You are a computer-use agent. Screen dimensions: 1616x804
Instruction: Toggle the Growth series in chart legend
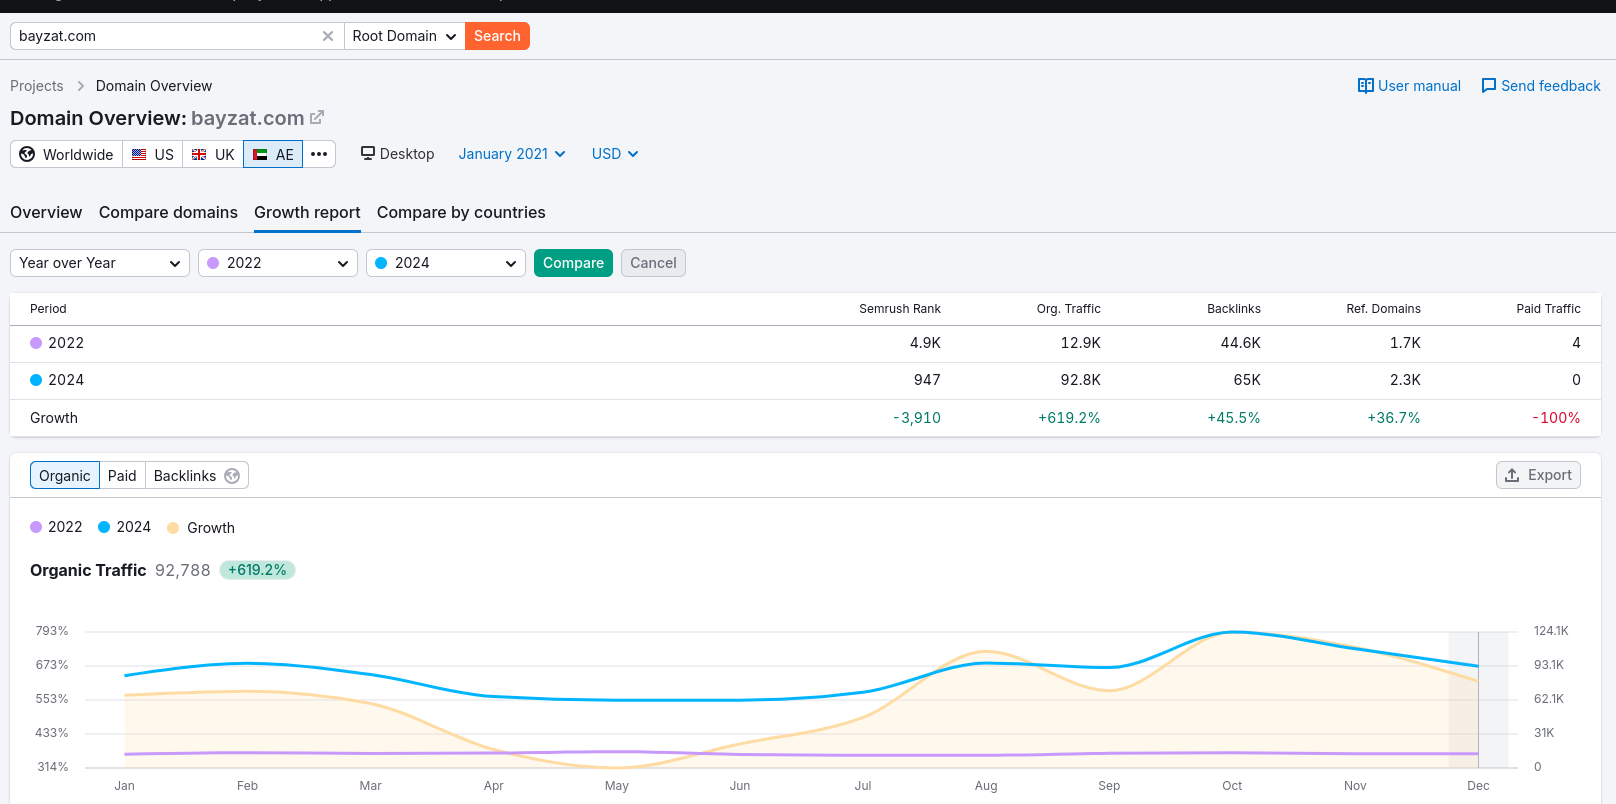201,528
